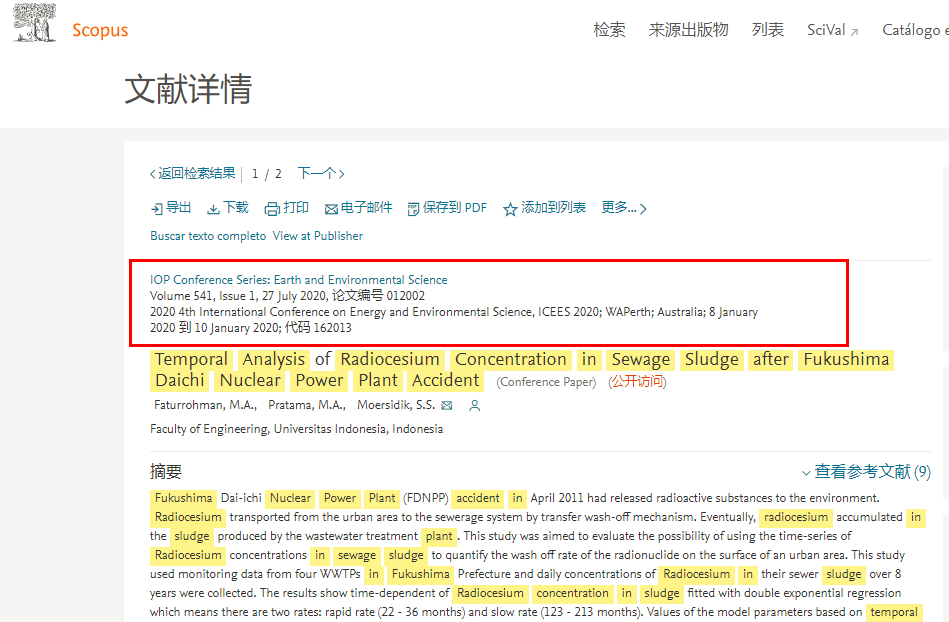The height and width of the screenshot is (622, 949).
Task: Expand 查看参考文献 (9)
Action: (866, 472)
